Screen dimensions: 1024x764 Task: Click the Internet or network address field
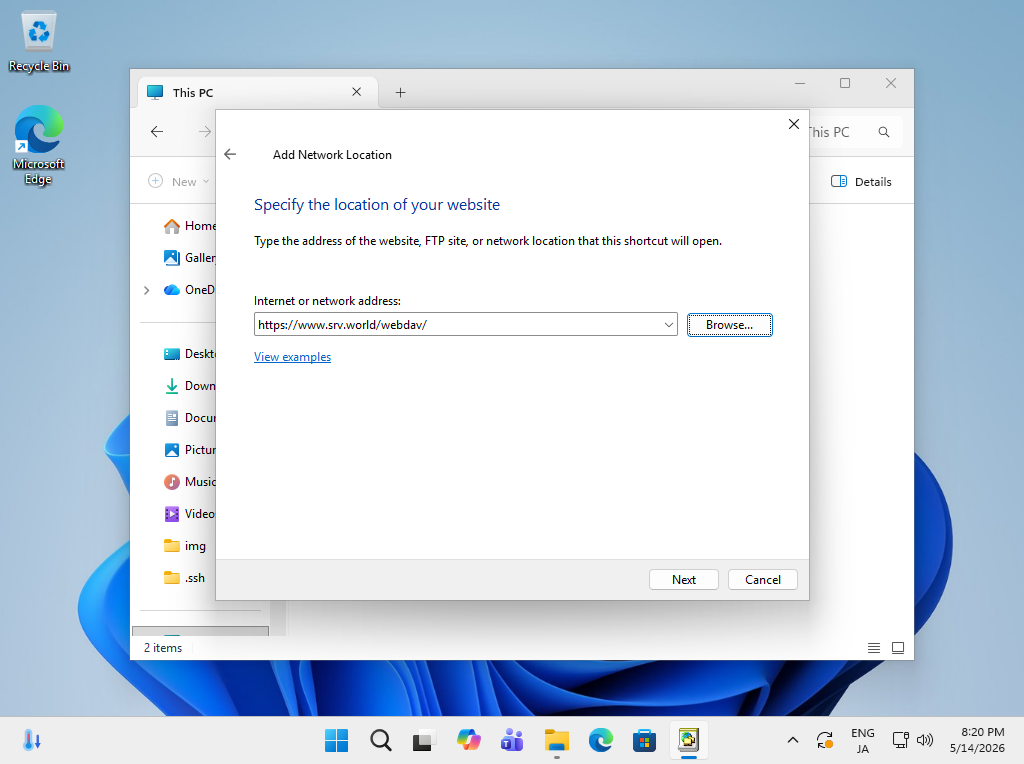465,325
